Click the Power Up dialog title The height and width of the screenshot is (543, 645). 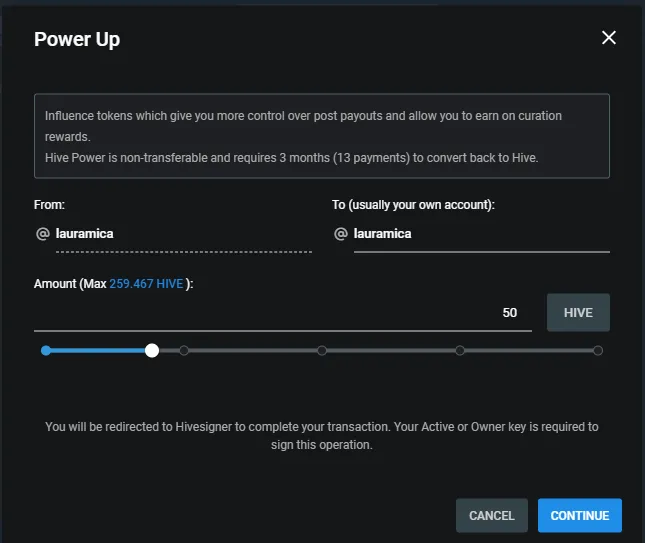coord(77,39)
